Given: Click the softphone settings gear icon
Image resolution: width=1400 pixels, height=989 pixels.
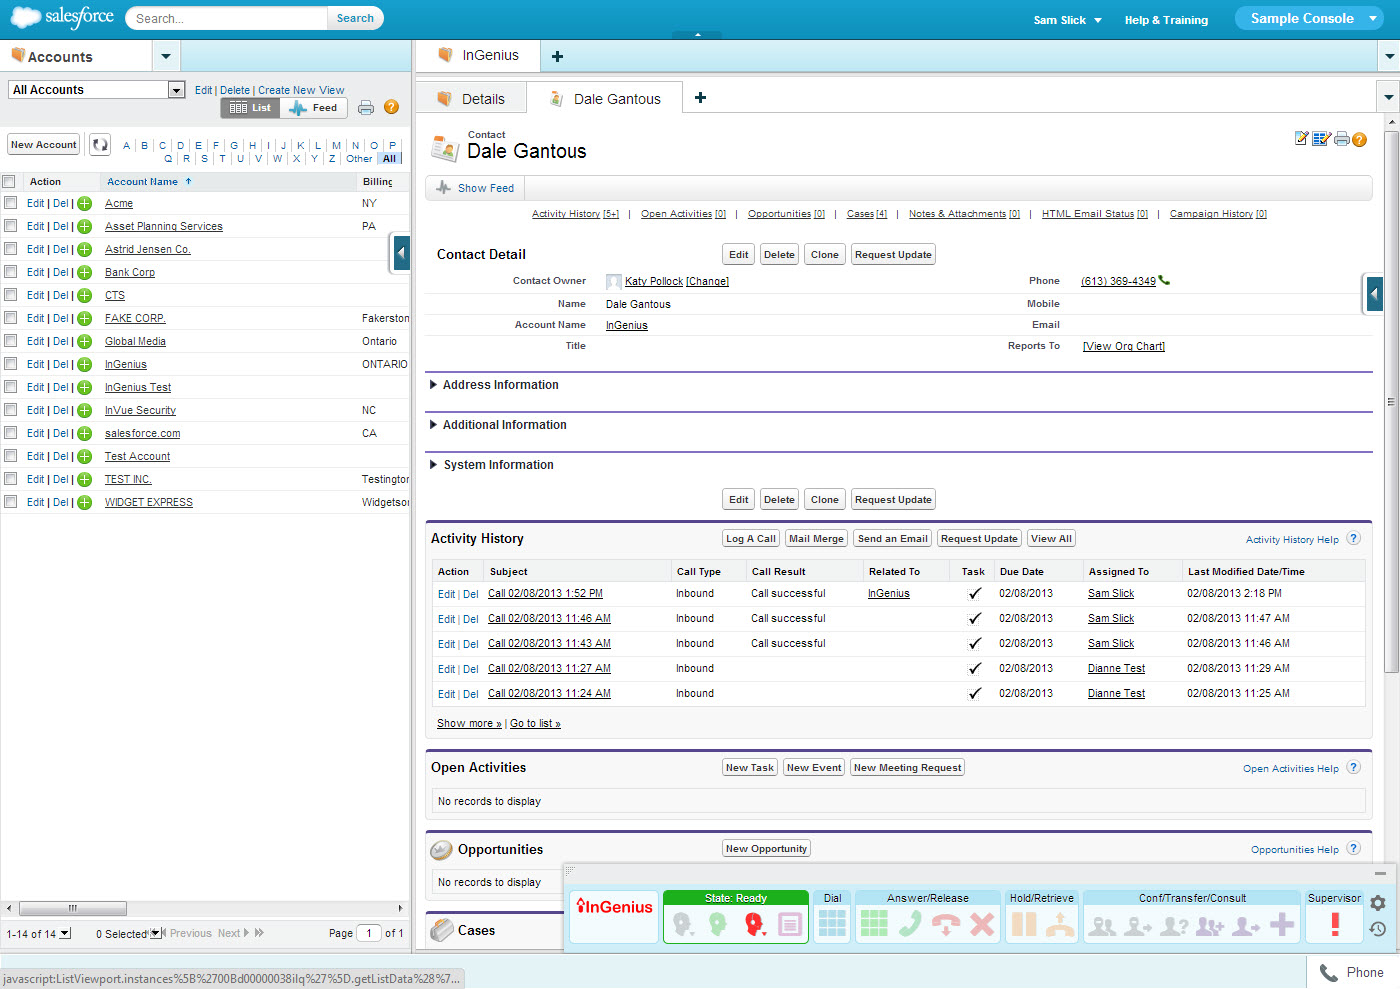Looking at the screenshot, I should 1378,903.
